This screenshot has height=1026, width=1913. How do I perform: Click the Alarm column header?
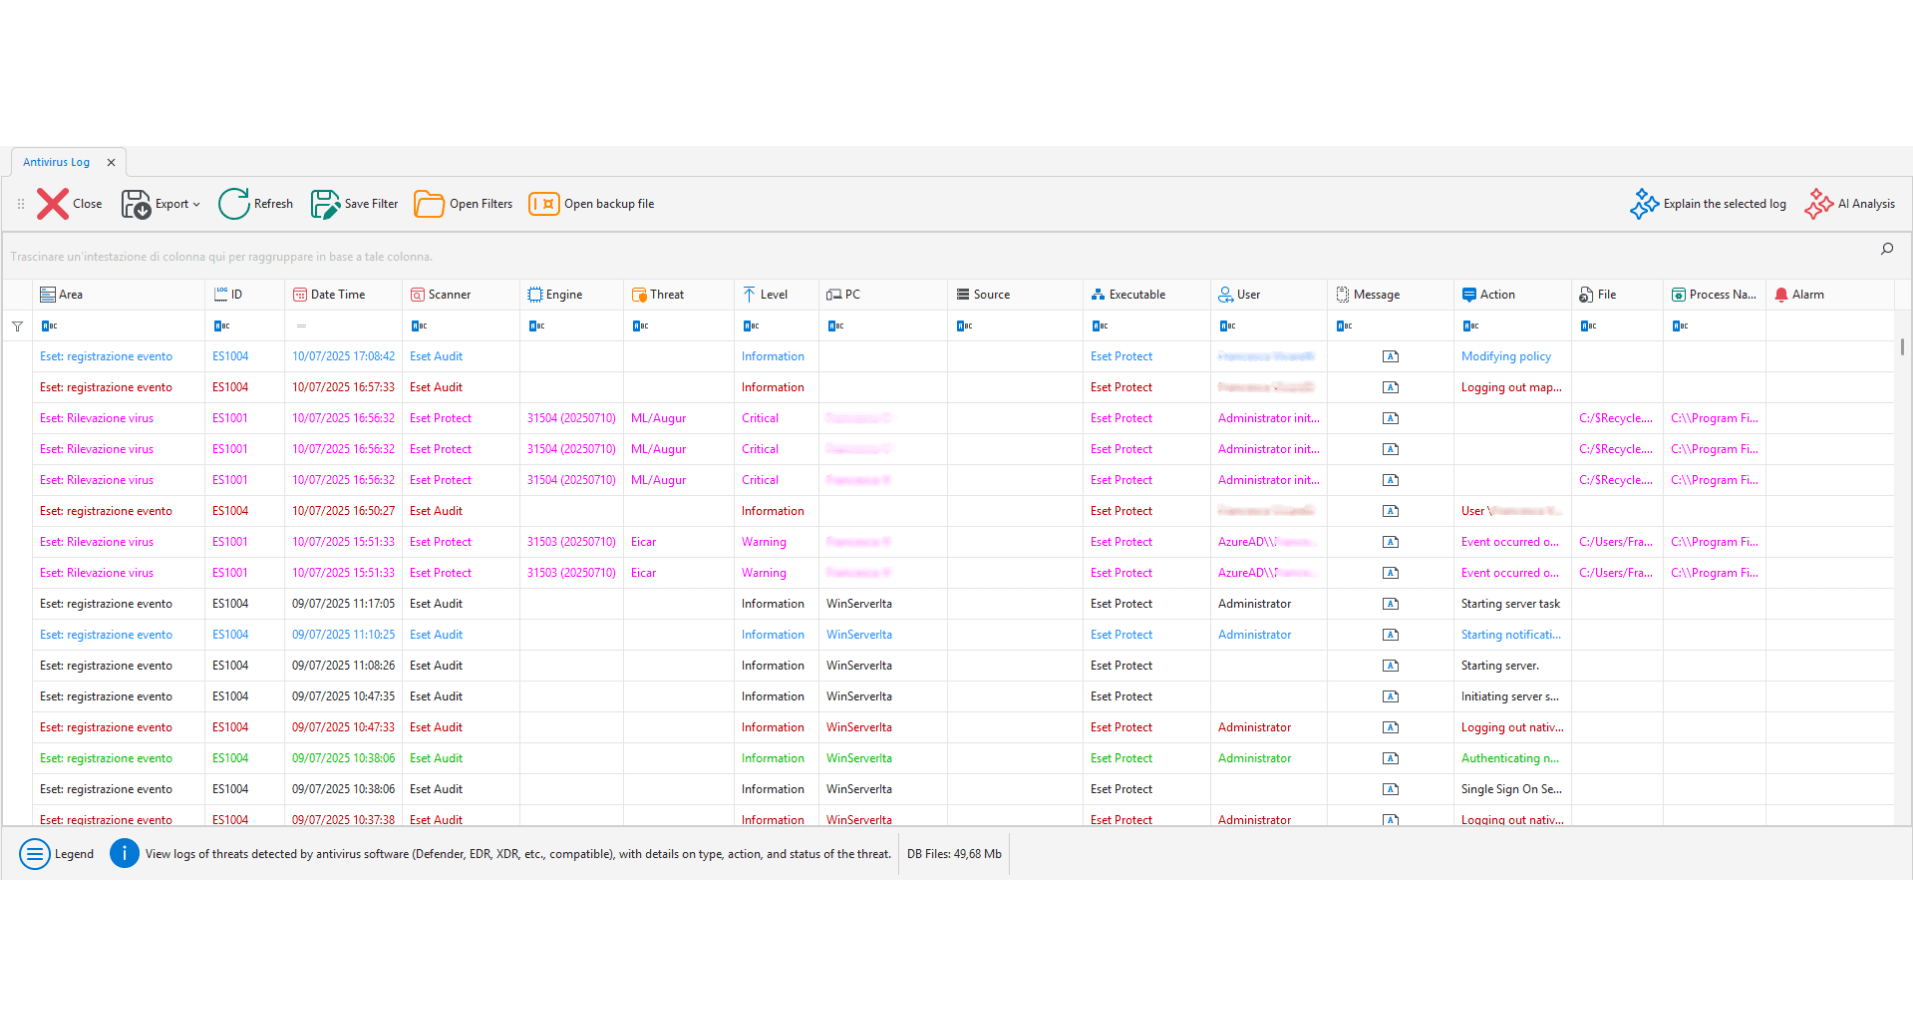tap(1807, 295)
